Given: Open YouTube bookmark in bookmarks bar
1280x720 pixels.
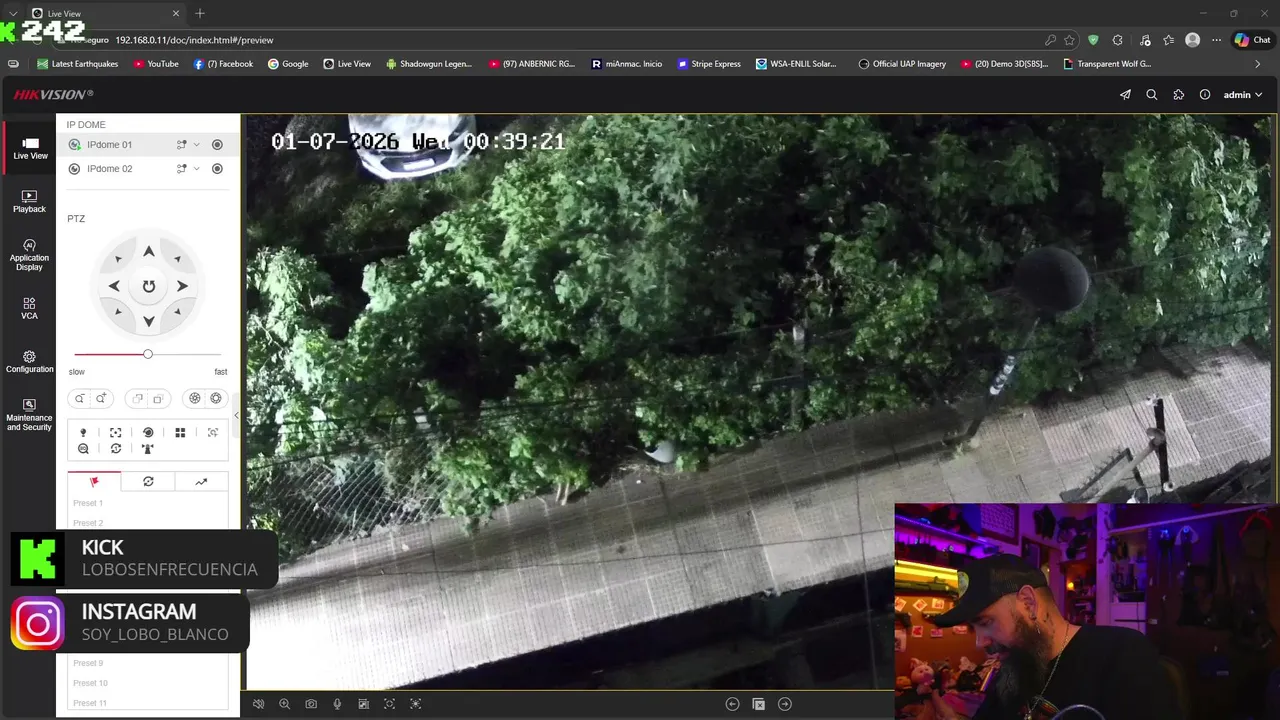Looking at the screenshot, I should coord(155,64).
